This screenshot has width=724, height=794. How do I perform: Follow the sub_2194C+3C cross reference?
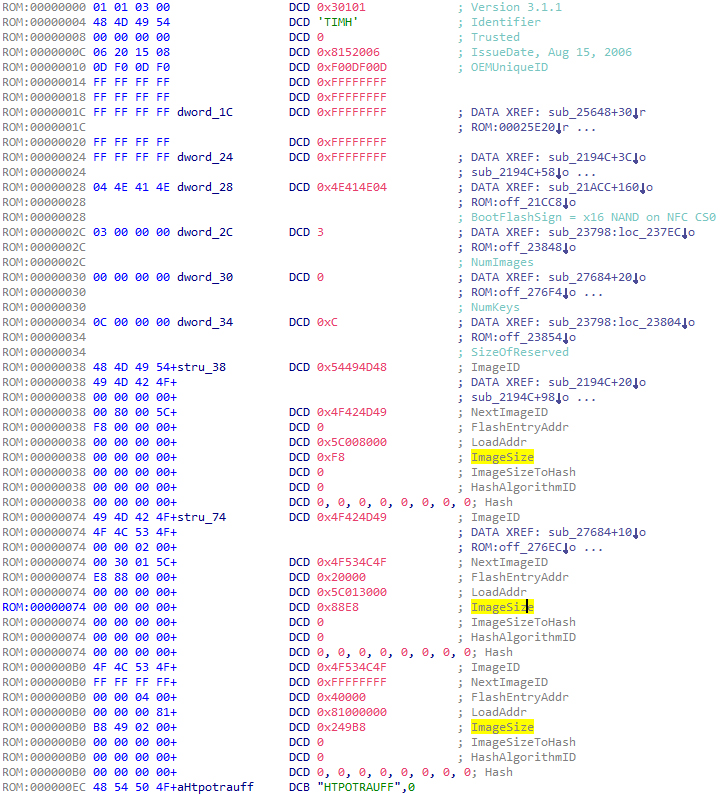(590, 157)
